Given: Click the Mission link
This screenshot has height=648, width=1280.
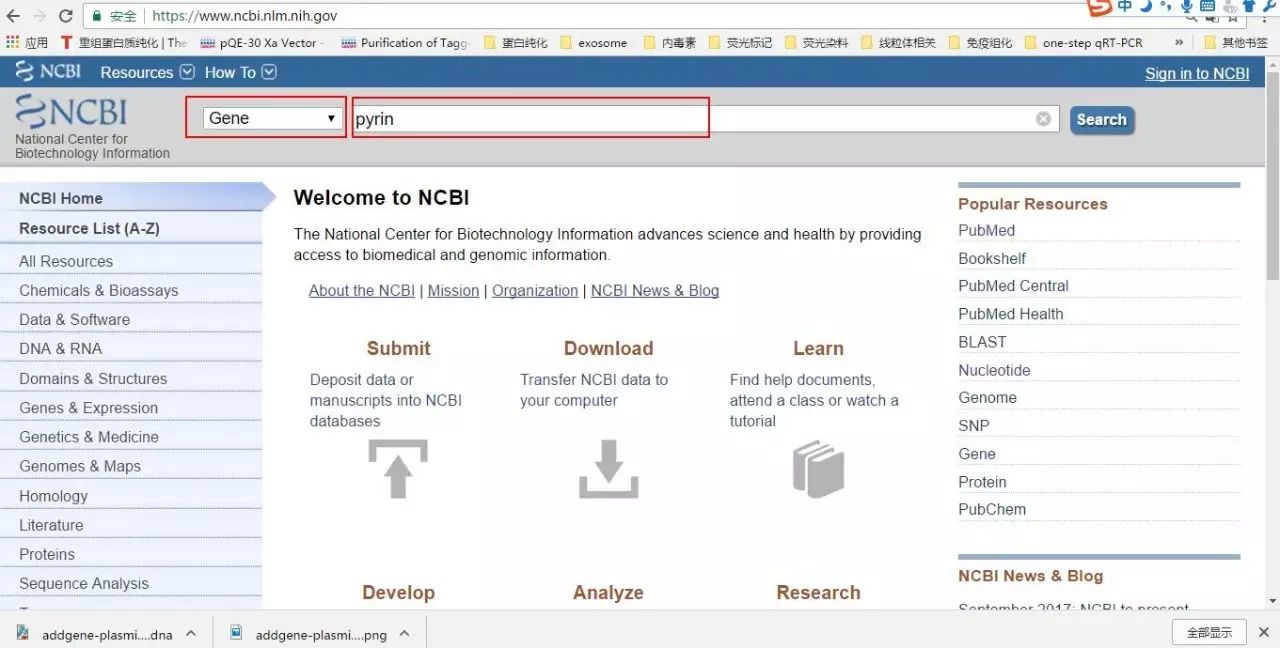Looking at the screenshot, I should click(x=453, y=290).
